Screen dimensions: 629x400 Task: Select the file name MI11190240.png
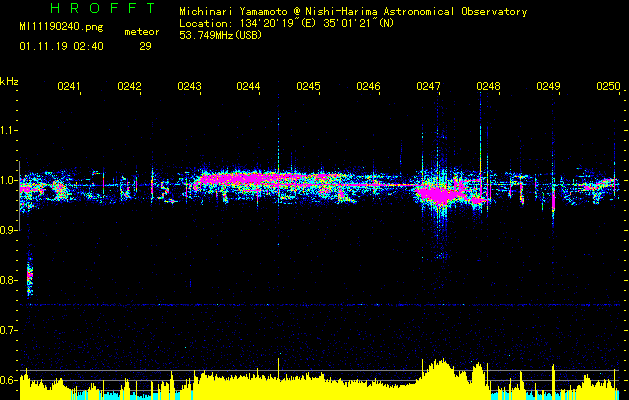click(x=61, y=27)
